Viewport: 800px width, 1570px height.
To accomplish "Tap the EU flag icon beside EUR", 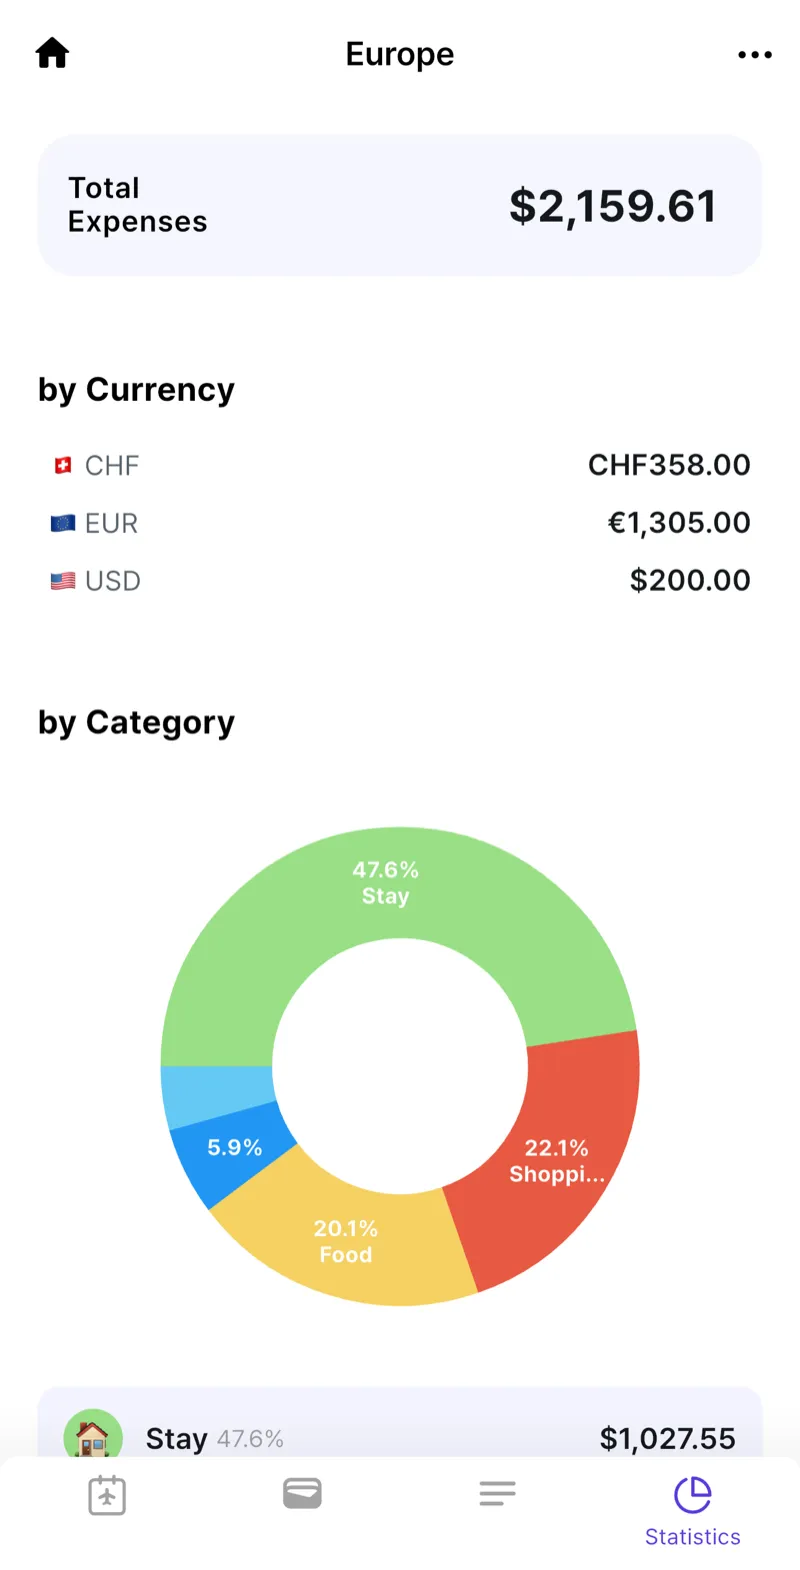I will (x=63, y=523).
